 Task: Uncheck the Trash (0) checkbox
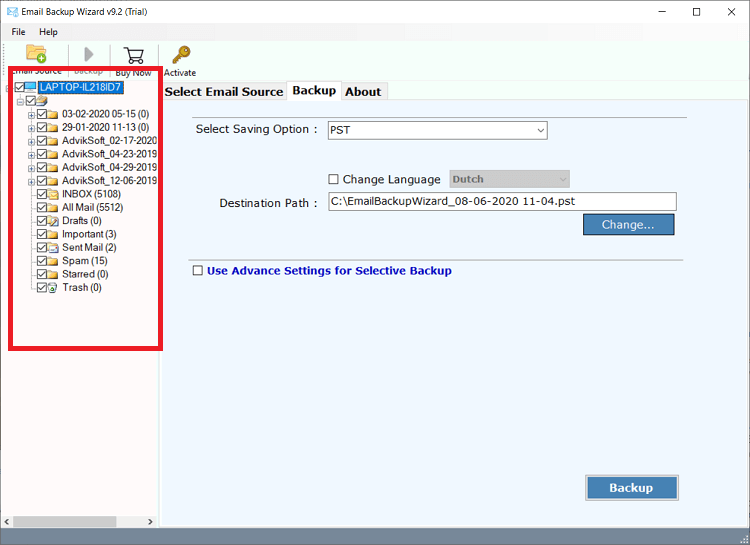click(x=42, y=288)
